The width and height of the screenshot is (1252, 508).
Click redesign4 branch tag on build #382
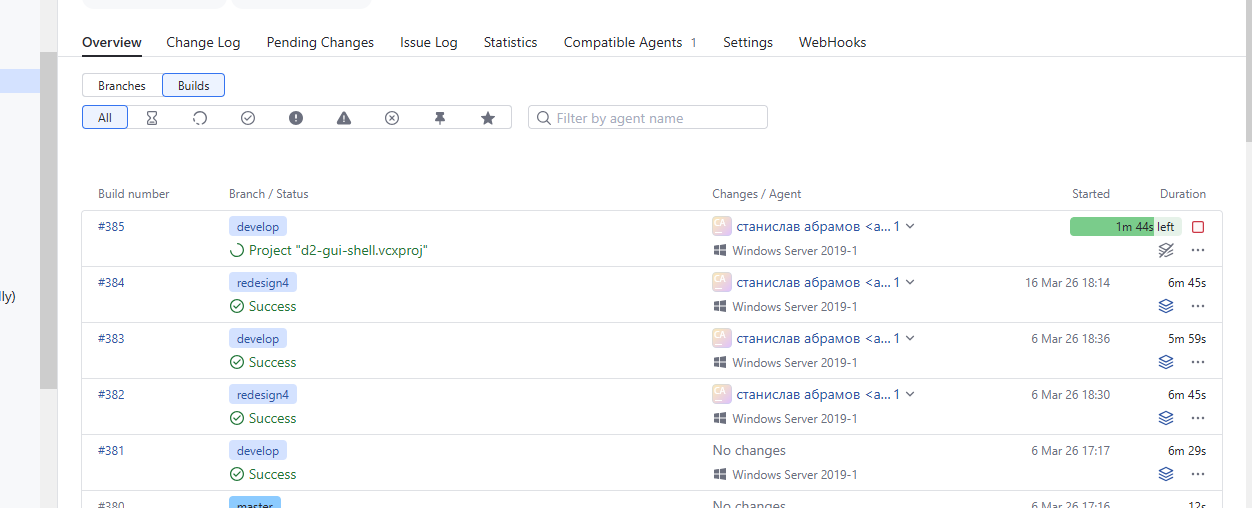click(x=263, y=394)
